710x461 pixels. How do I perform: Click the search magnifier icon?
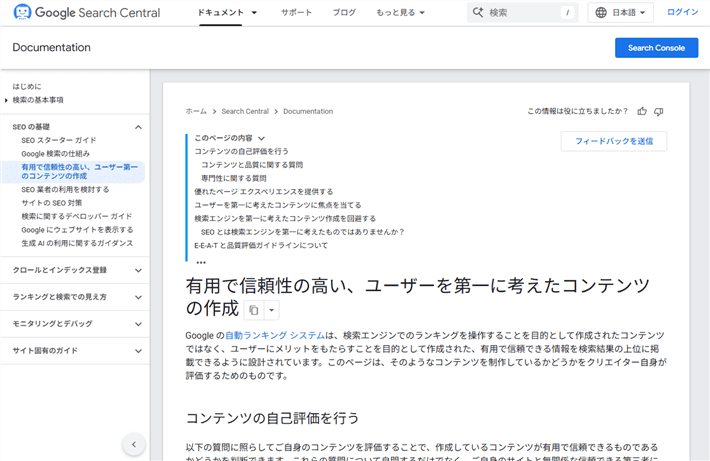point(478,12)
